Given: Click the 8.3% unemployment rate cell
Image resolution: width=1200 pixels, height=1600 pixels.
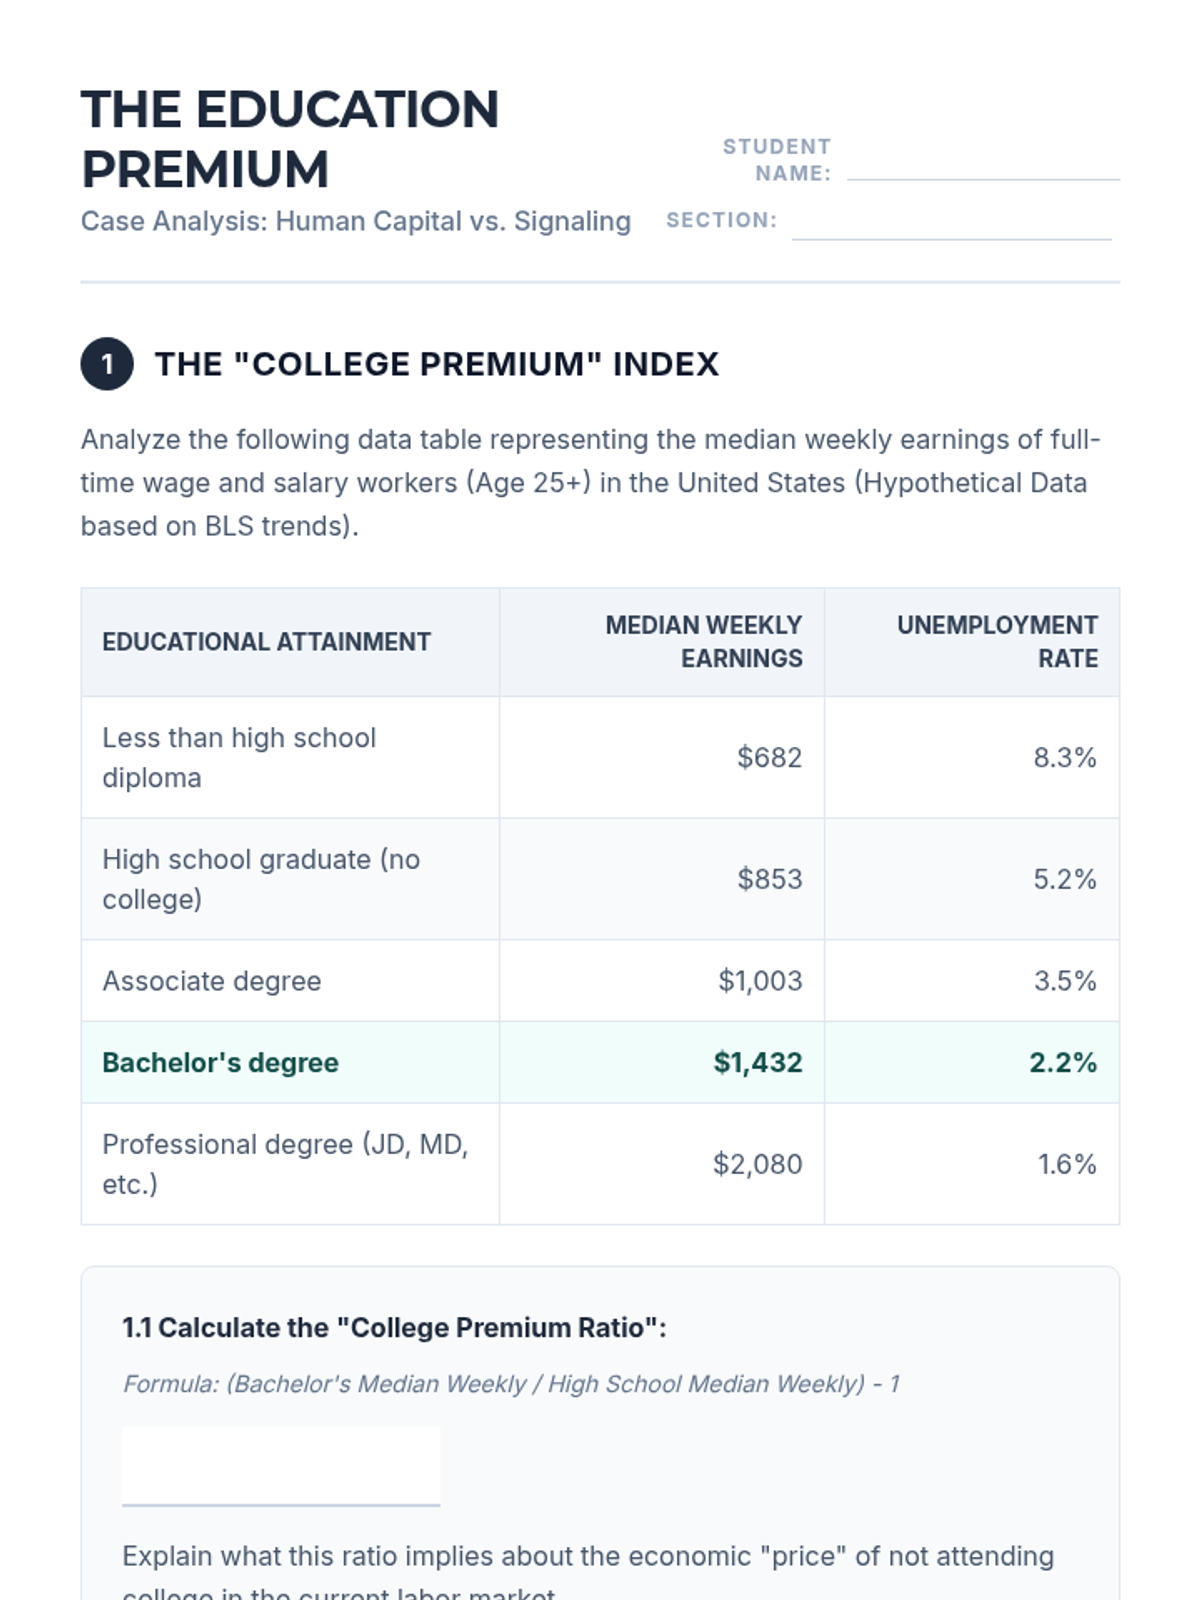Looking at the screenshot, I should (x=1065, y=758).
